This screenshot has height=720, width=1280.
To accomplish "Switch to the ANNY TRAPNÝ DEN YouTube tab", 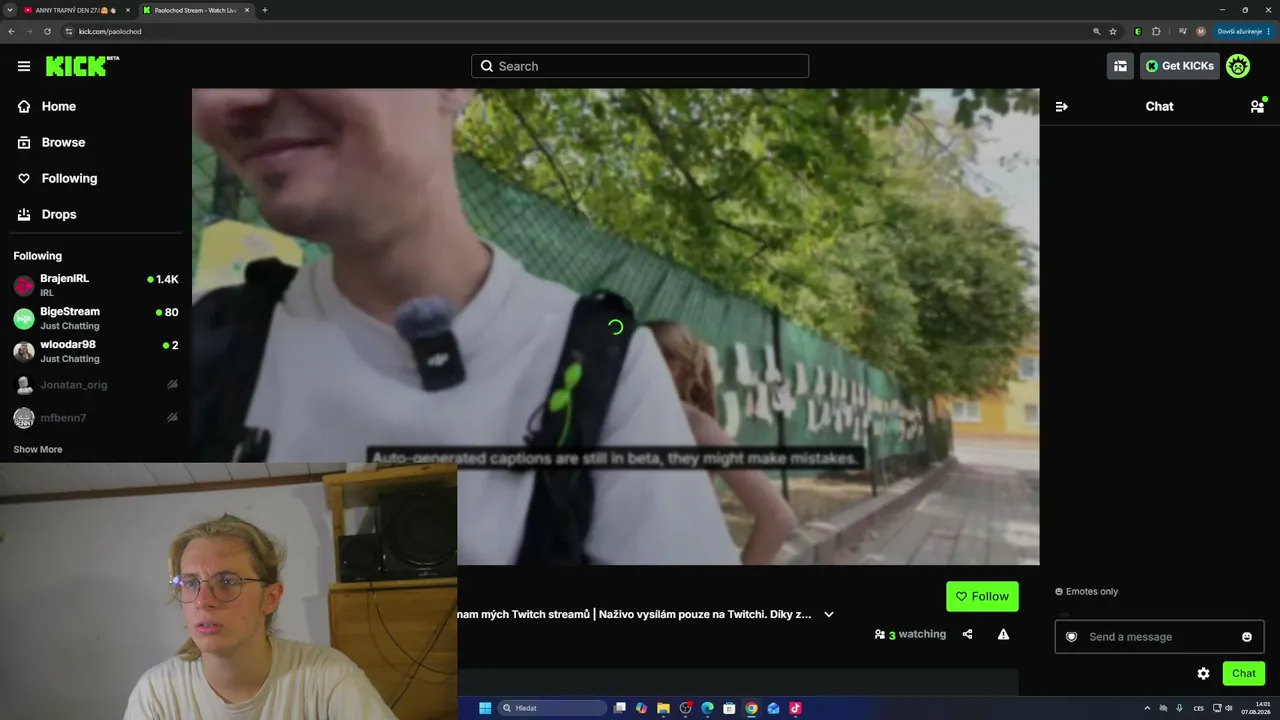I will pos(77,10).
